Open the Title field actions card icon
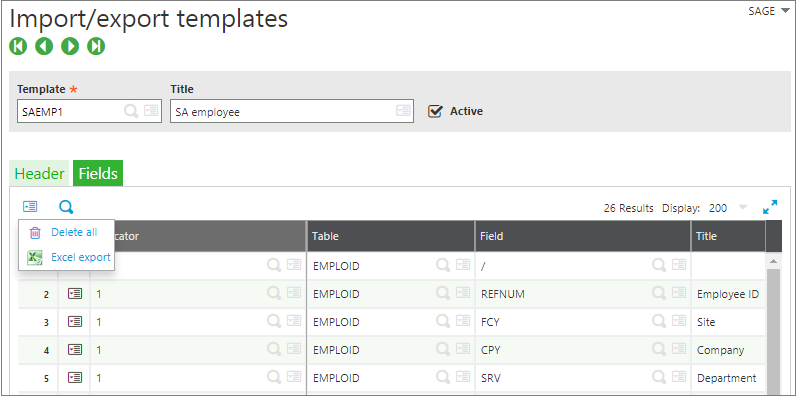The height and width of the screenshot is (396, 796). coord(403,111)
